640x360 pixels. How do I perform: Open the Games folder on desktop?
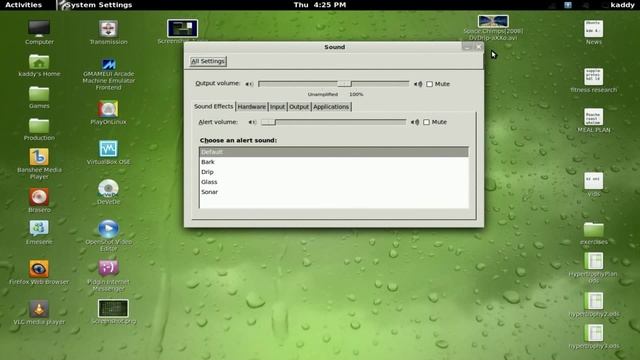tap(39, 93)
